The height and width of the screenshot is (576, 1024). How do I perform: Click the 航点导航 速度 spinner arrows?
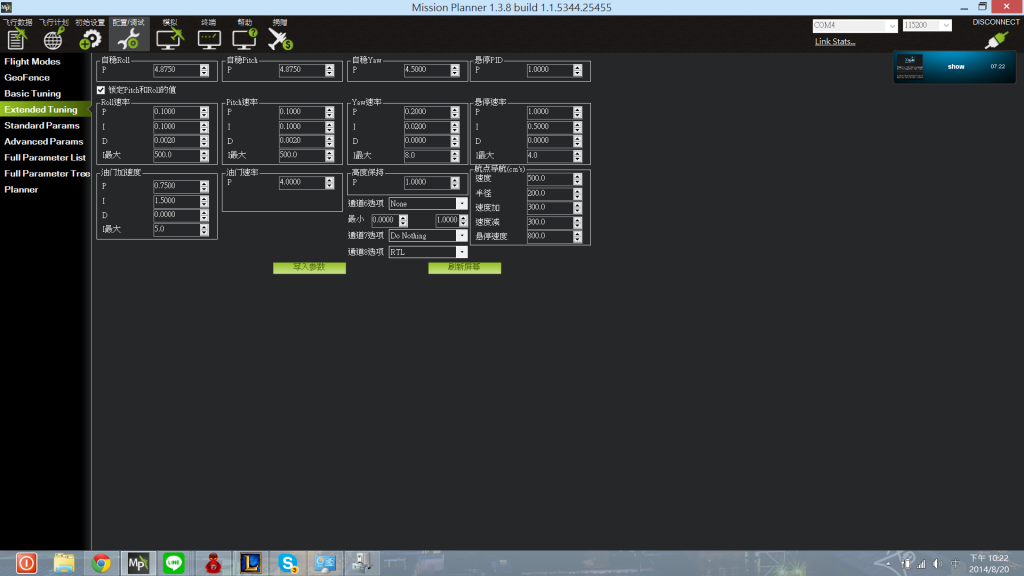[x=578, y=179]
